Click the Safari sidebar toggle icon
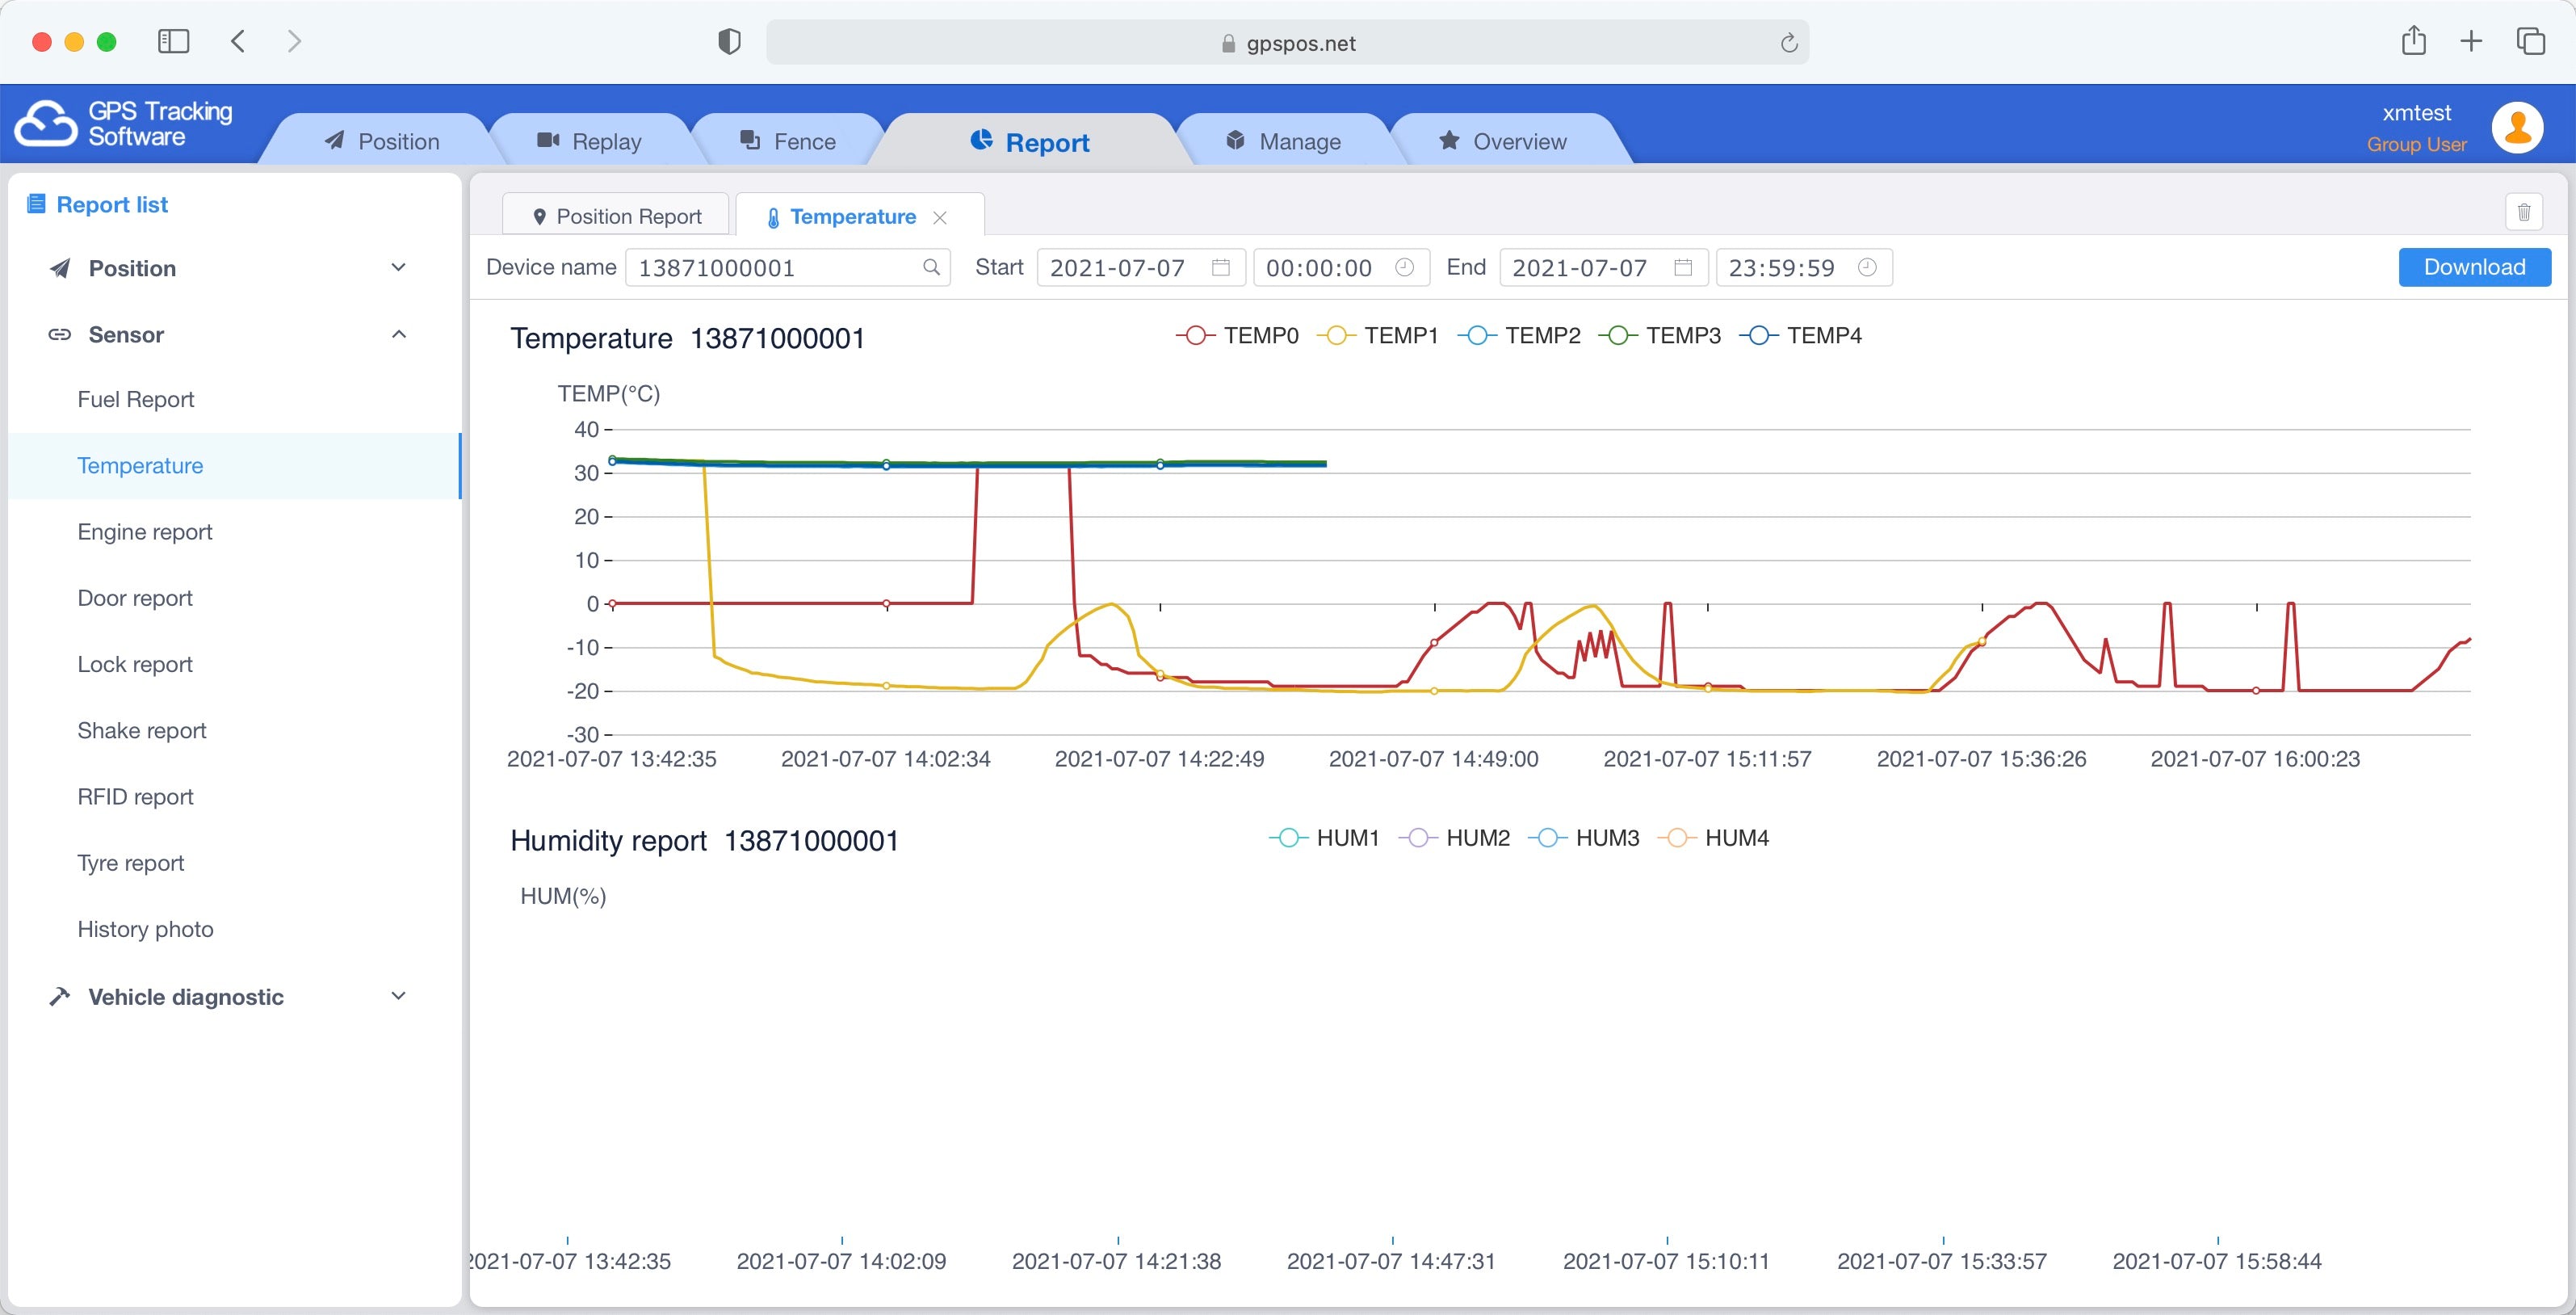Screen dimensions: 2576x1315 point(173,41)
